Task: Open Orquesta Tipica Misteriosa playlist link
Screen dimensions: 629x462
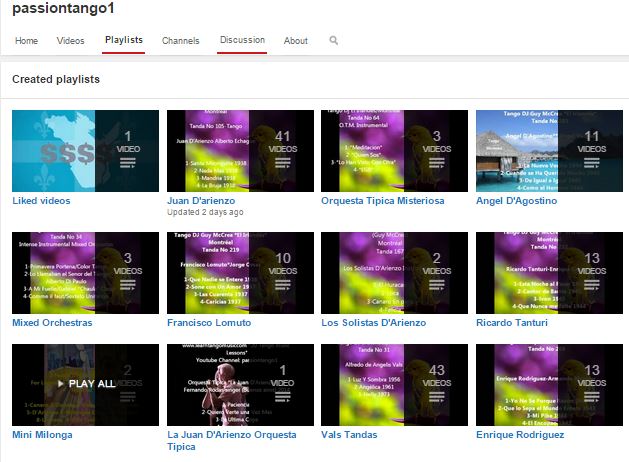Action: (x=383, y=201)
